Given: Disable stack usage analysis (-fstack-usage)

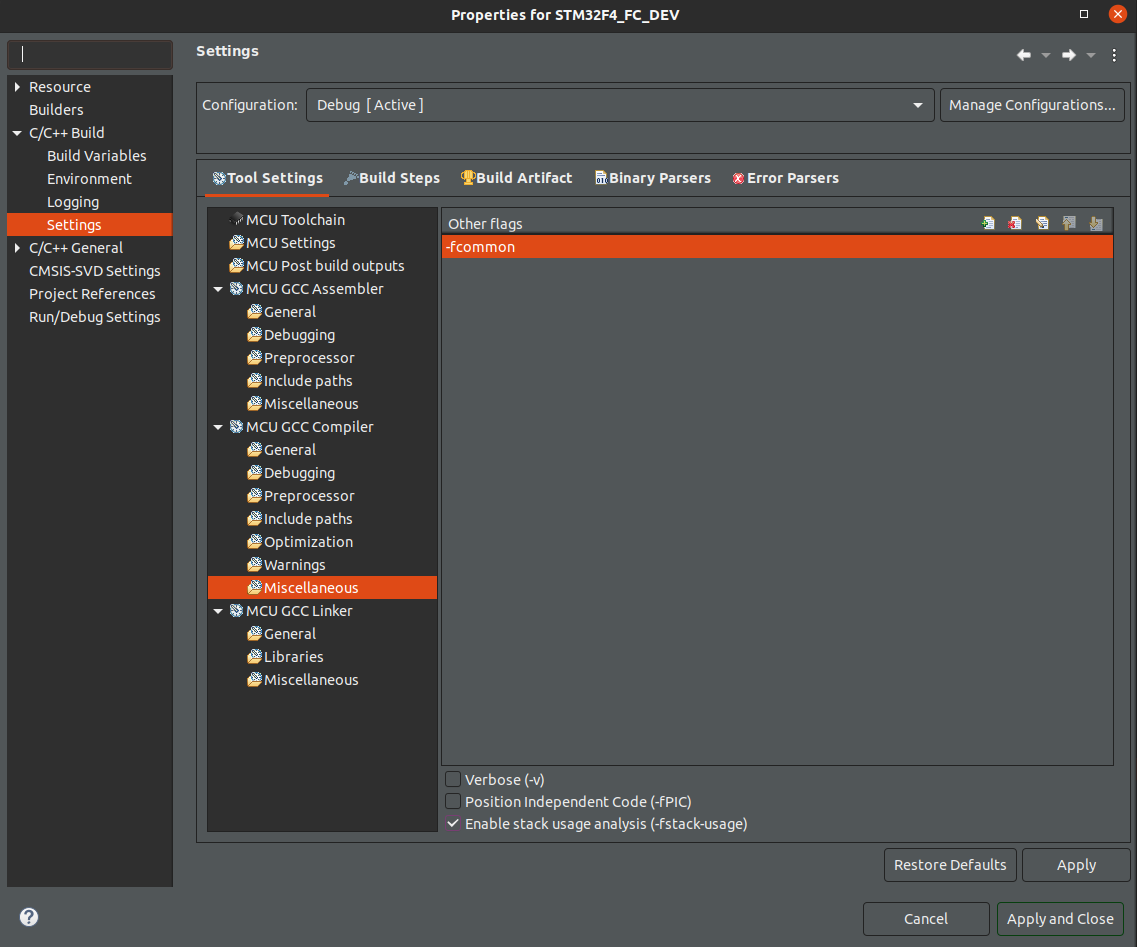Looking at the screenshot, I should tap(453, 824).
